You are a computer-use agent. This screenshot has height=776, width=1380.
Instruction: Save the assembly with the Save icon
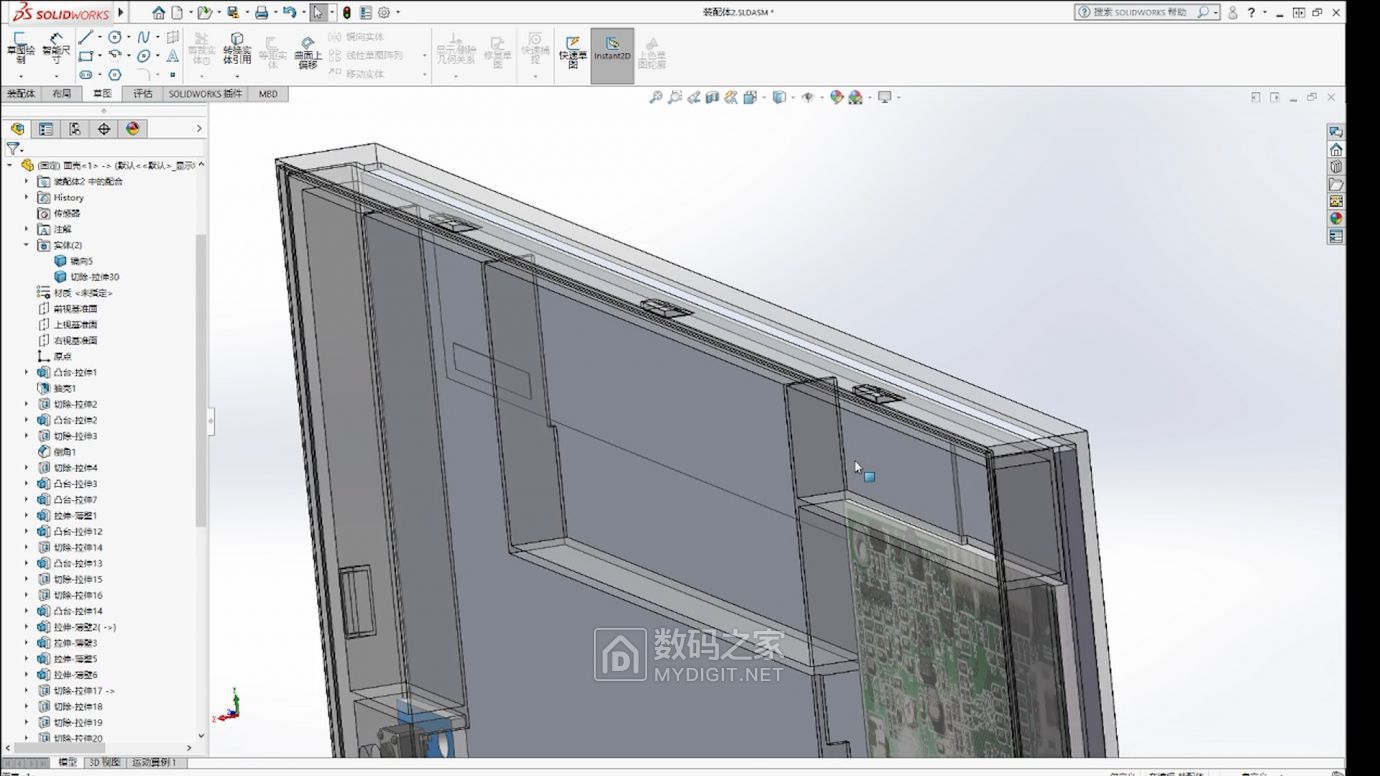[232, 13]
